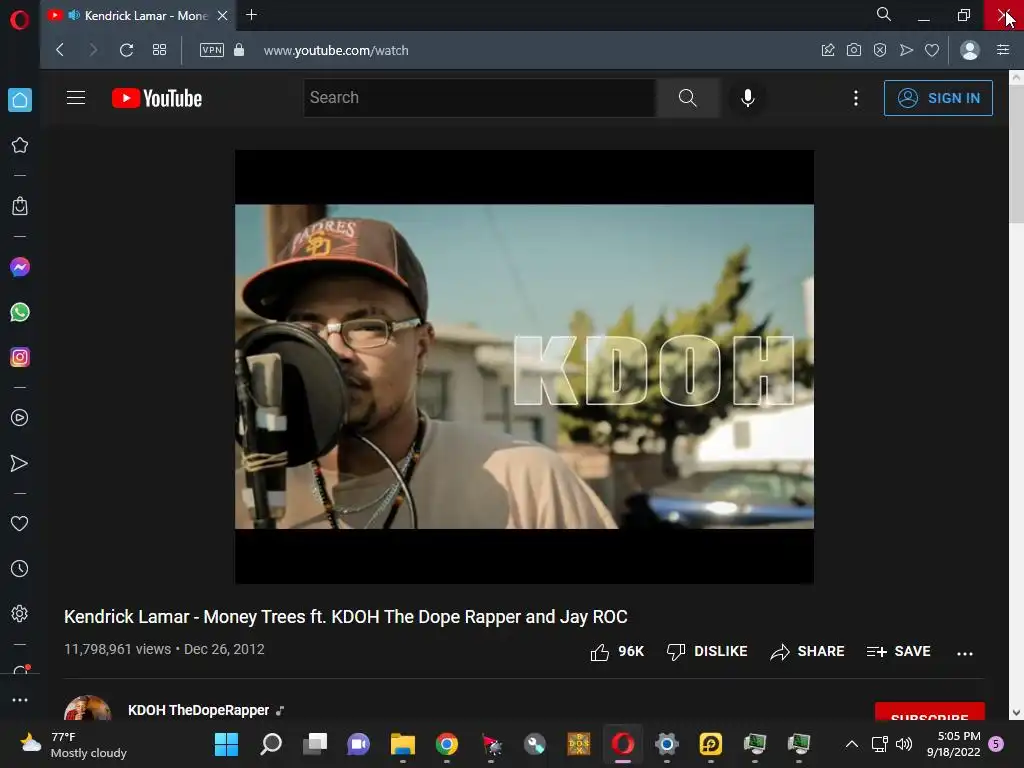Open WhatsApp in the sidebar
The image size is (1024, 768).
click(x=20, y=312)
